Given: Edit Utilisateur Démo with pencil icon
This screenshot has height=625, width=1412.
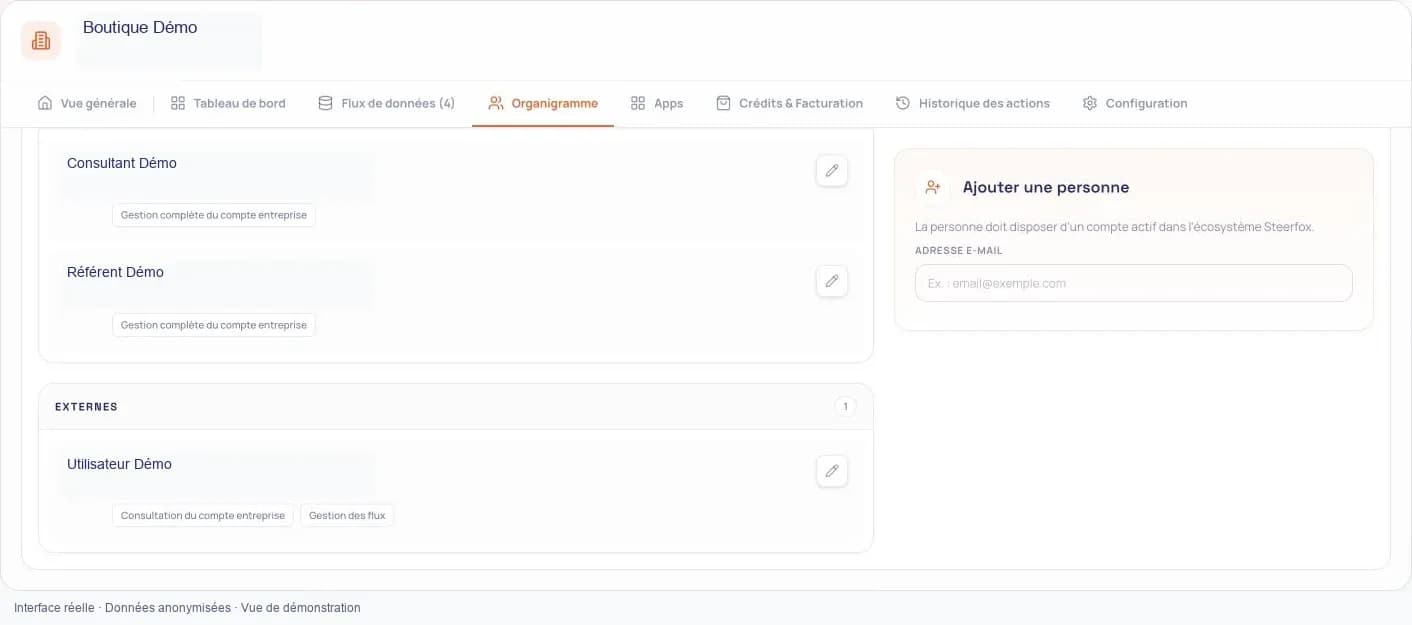Looking at the screenshot, I should pos(832,471).
